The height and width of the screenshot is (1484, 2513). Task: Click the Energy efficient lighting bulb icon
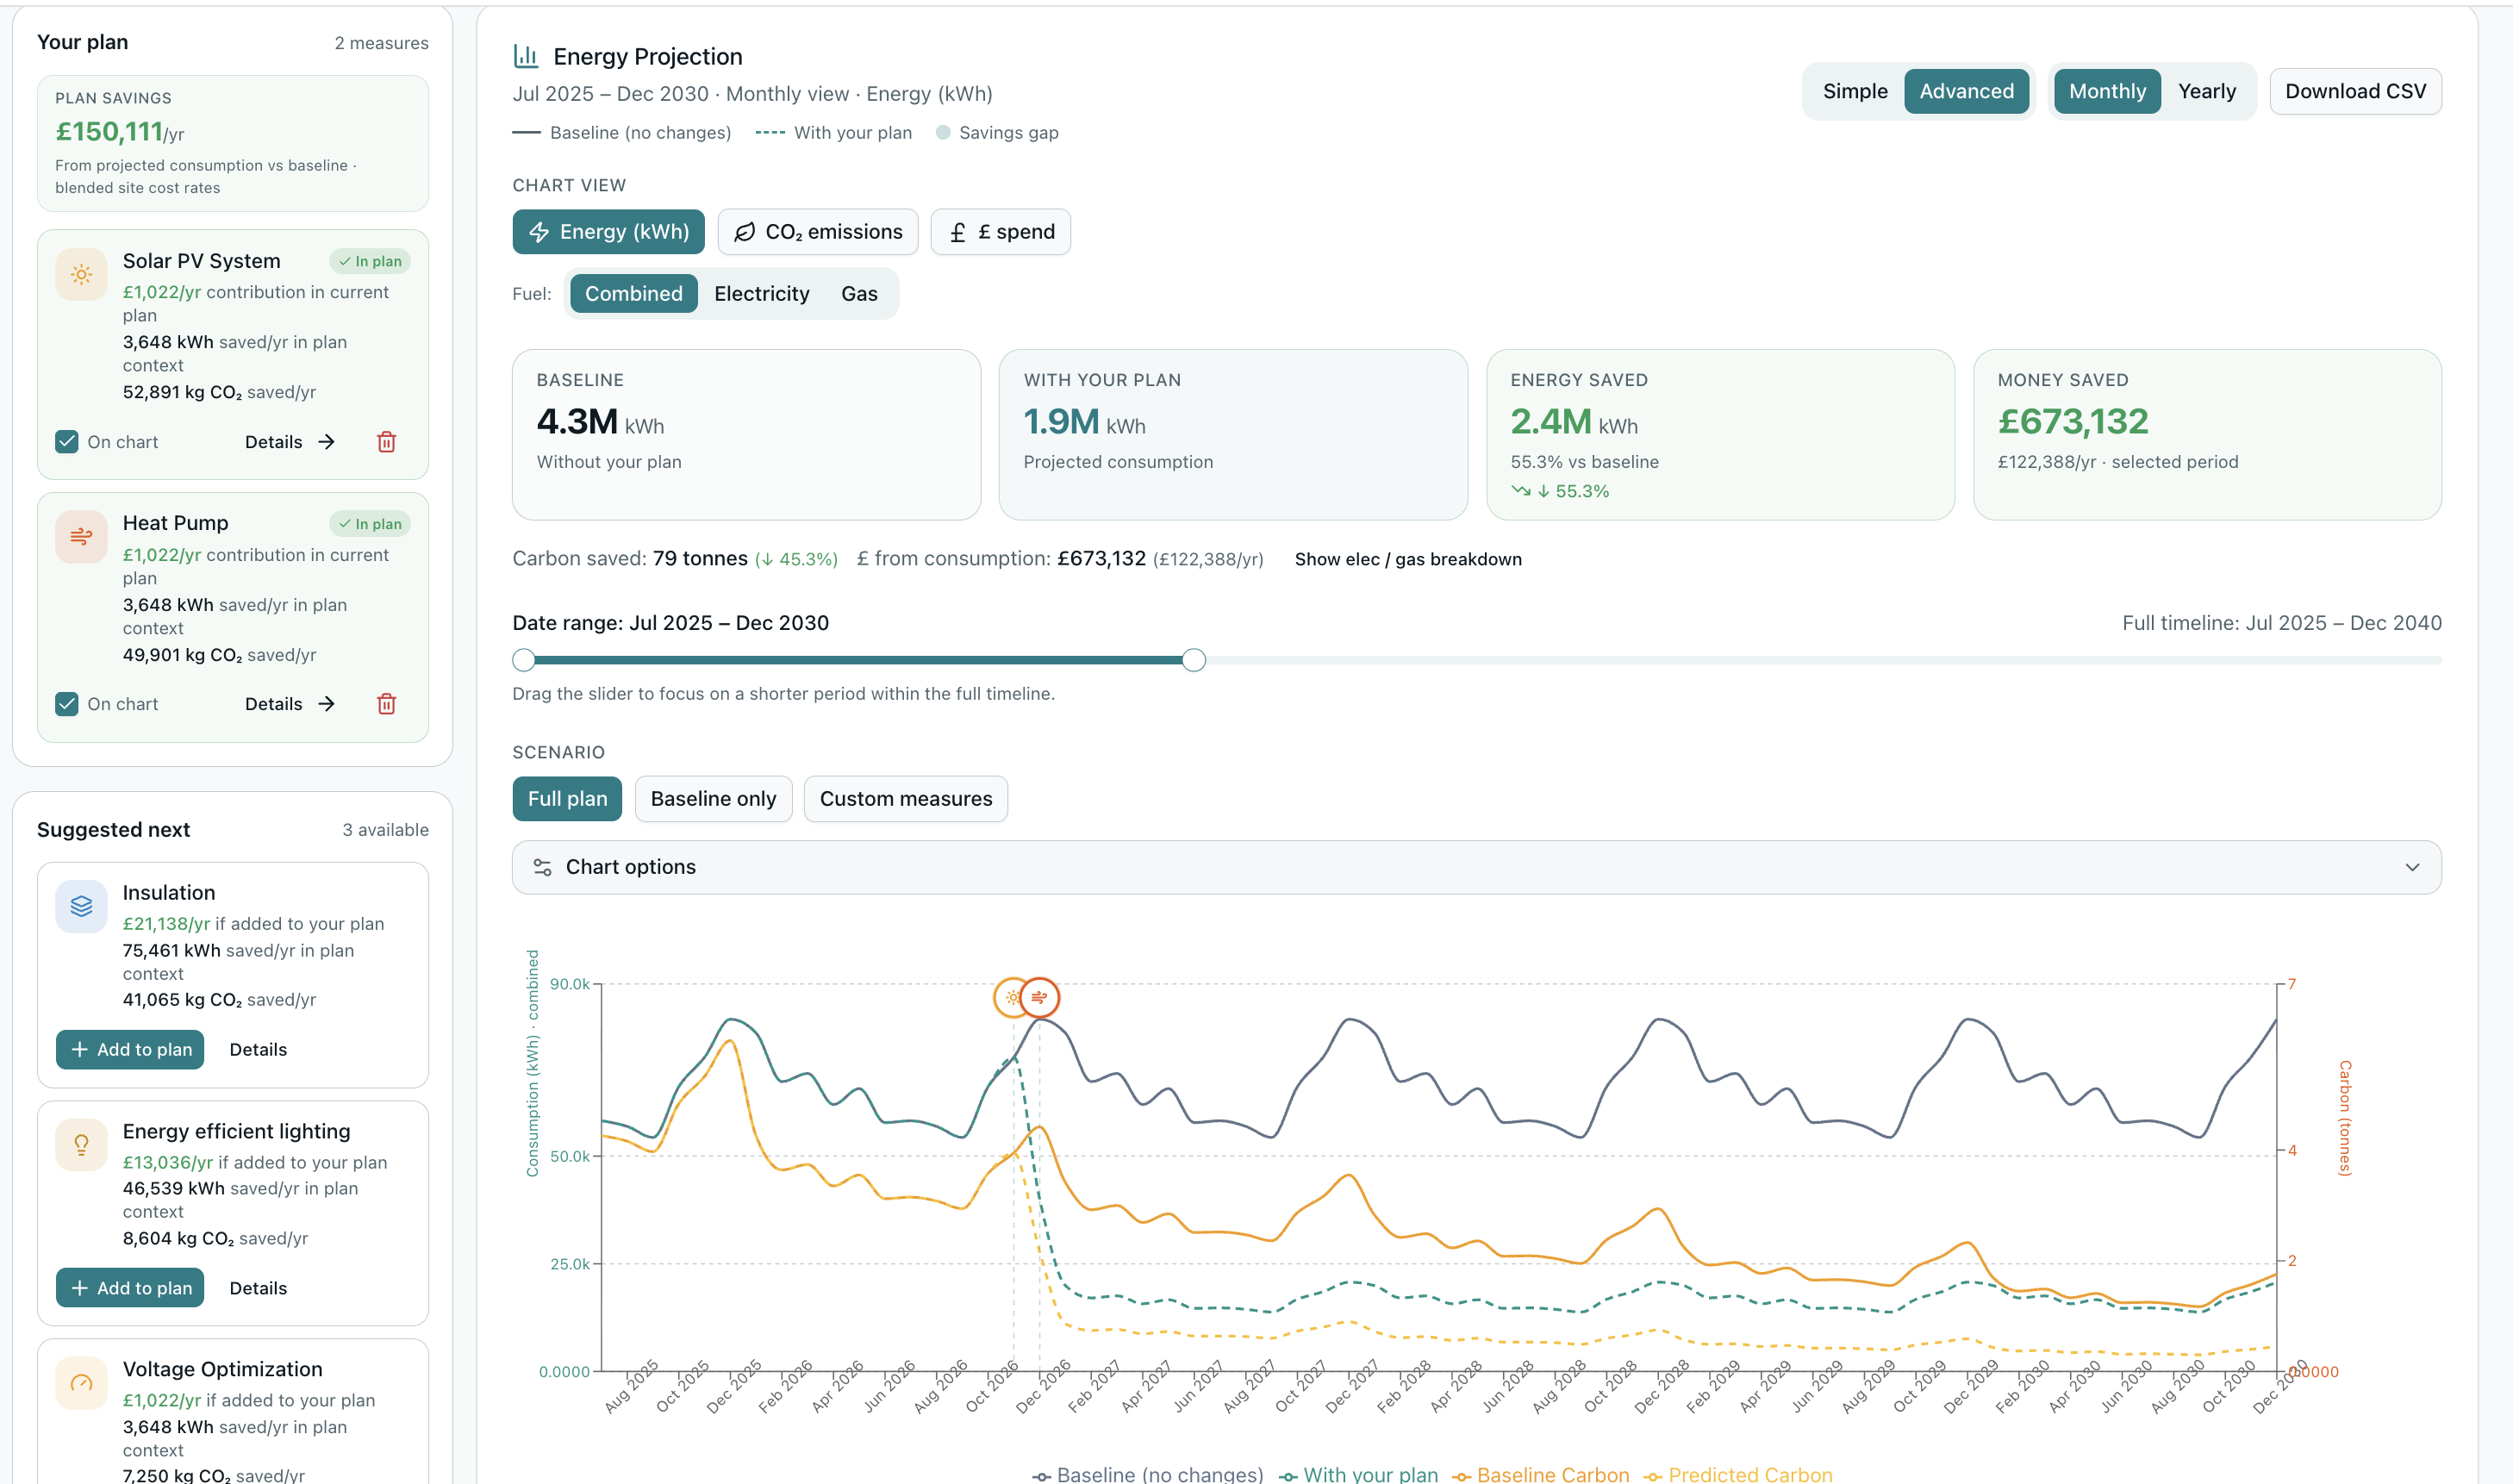coord(81,1144)
